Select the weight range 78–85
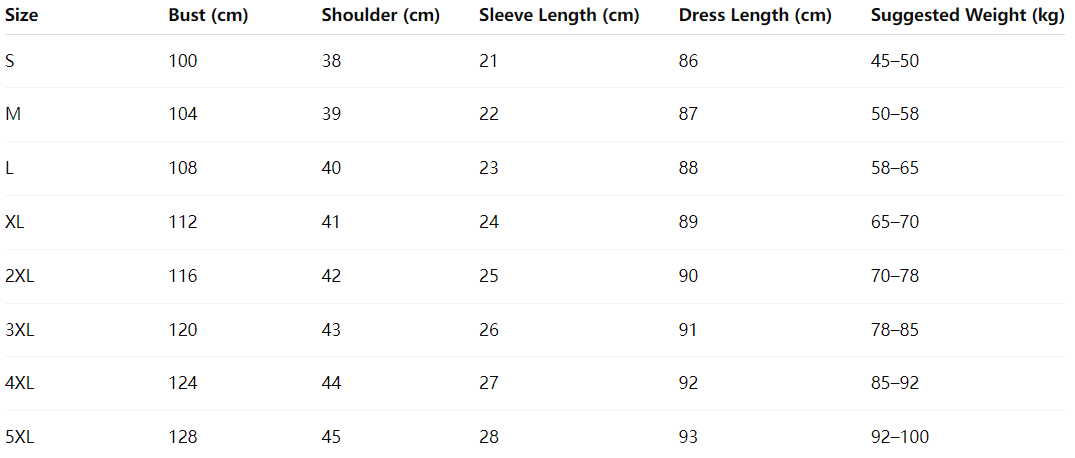This screenshot has height=458, width=1075. [x=895, y=330]
